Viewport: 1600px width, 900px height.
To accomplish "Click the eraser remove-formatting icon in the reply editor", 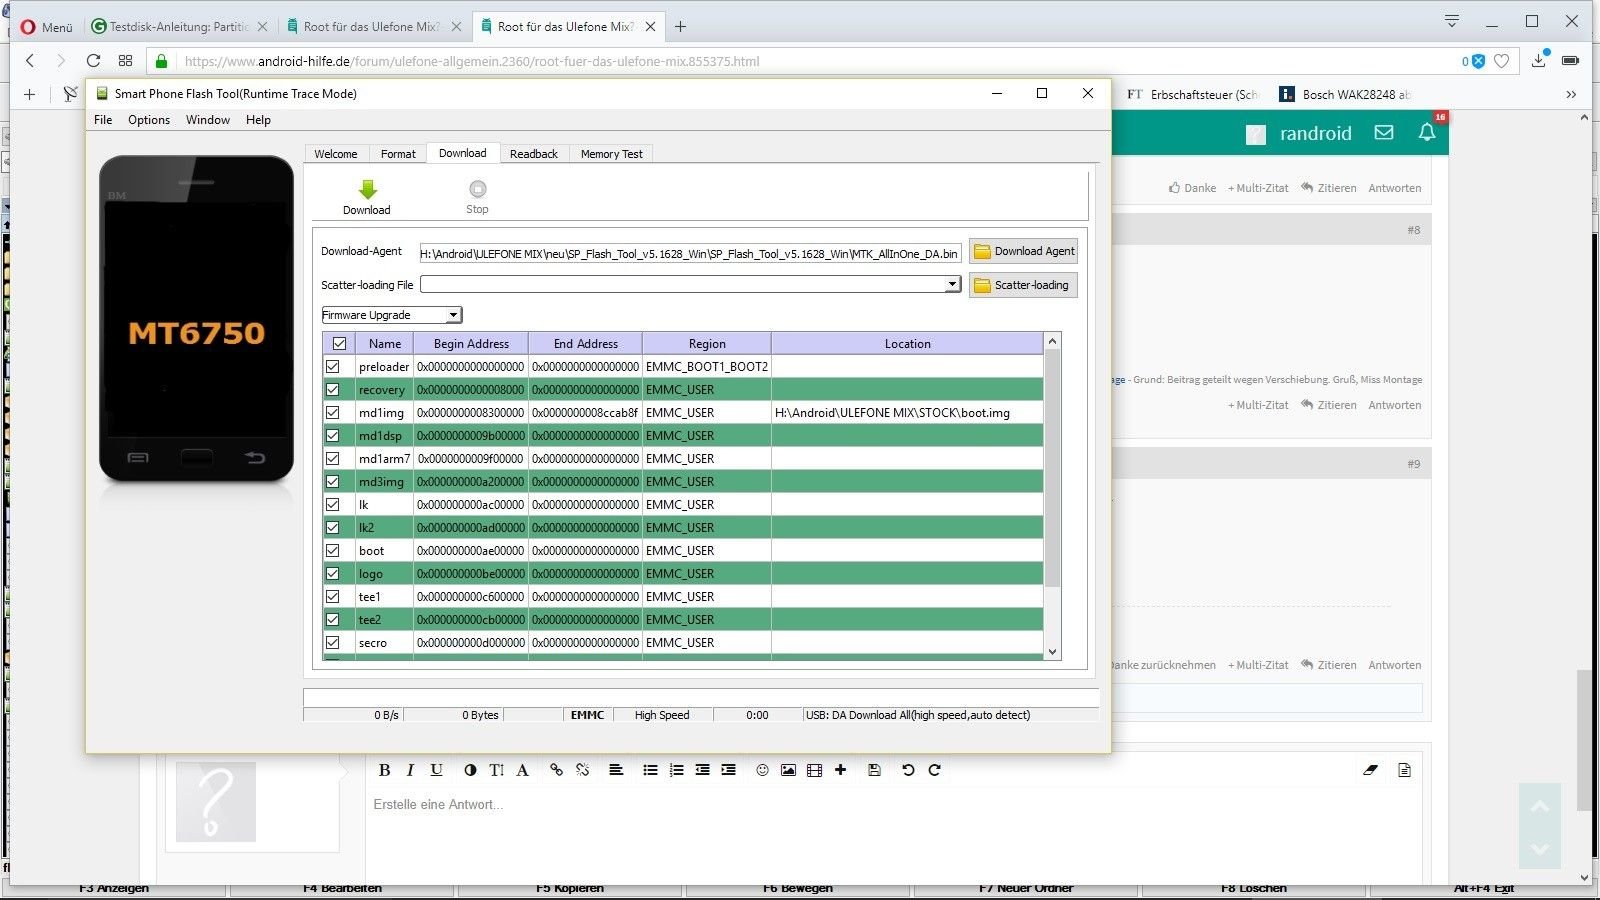I will [1370, 770].
